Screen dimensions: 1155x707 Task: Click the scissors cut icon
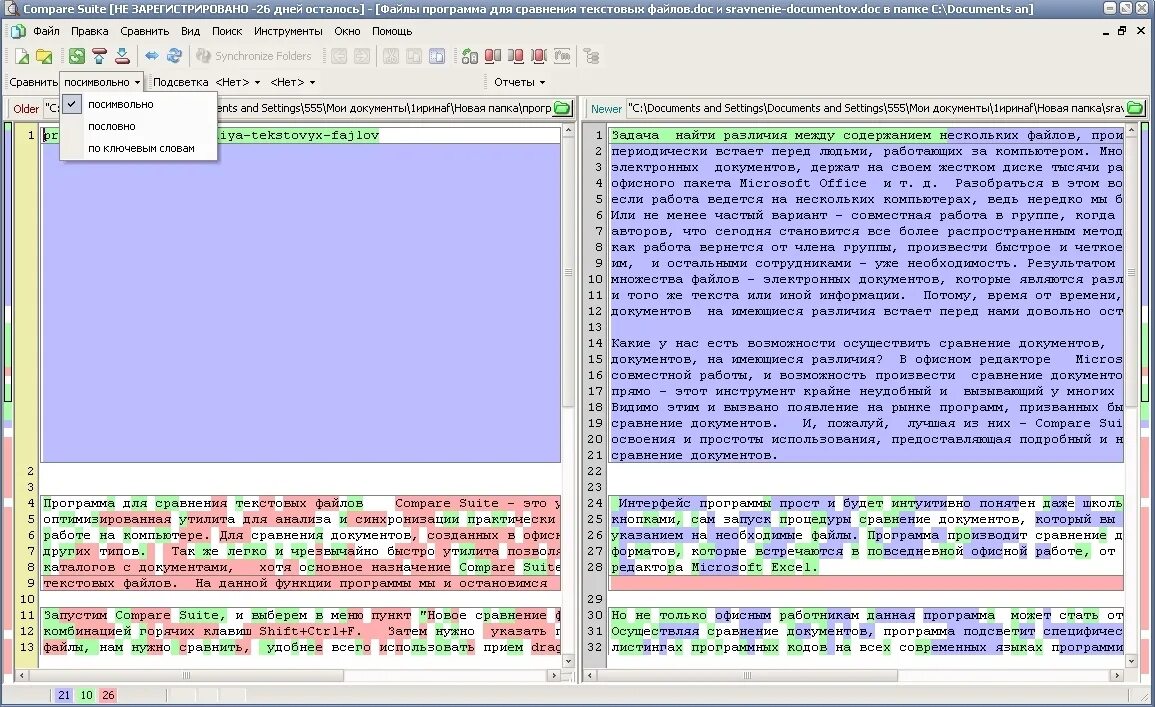(x=391, y=56)
